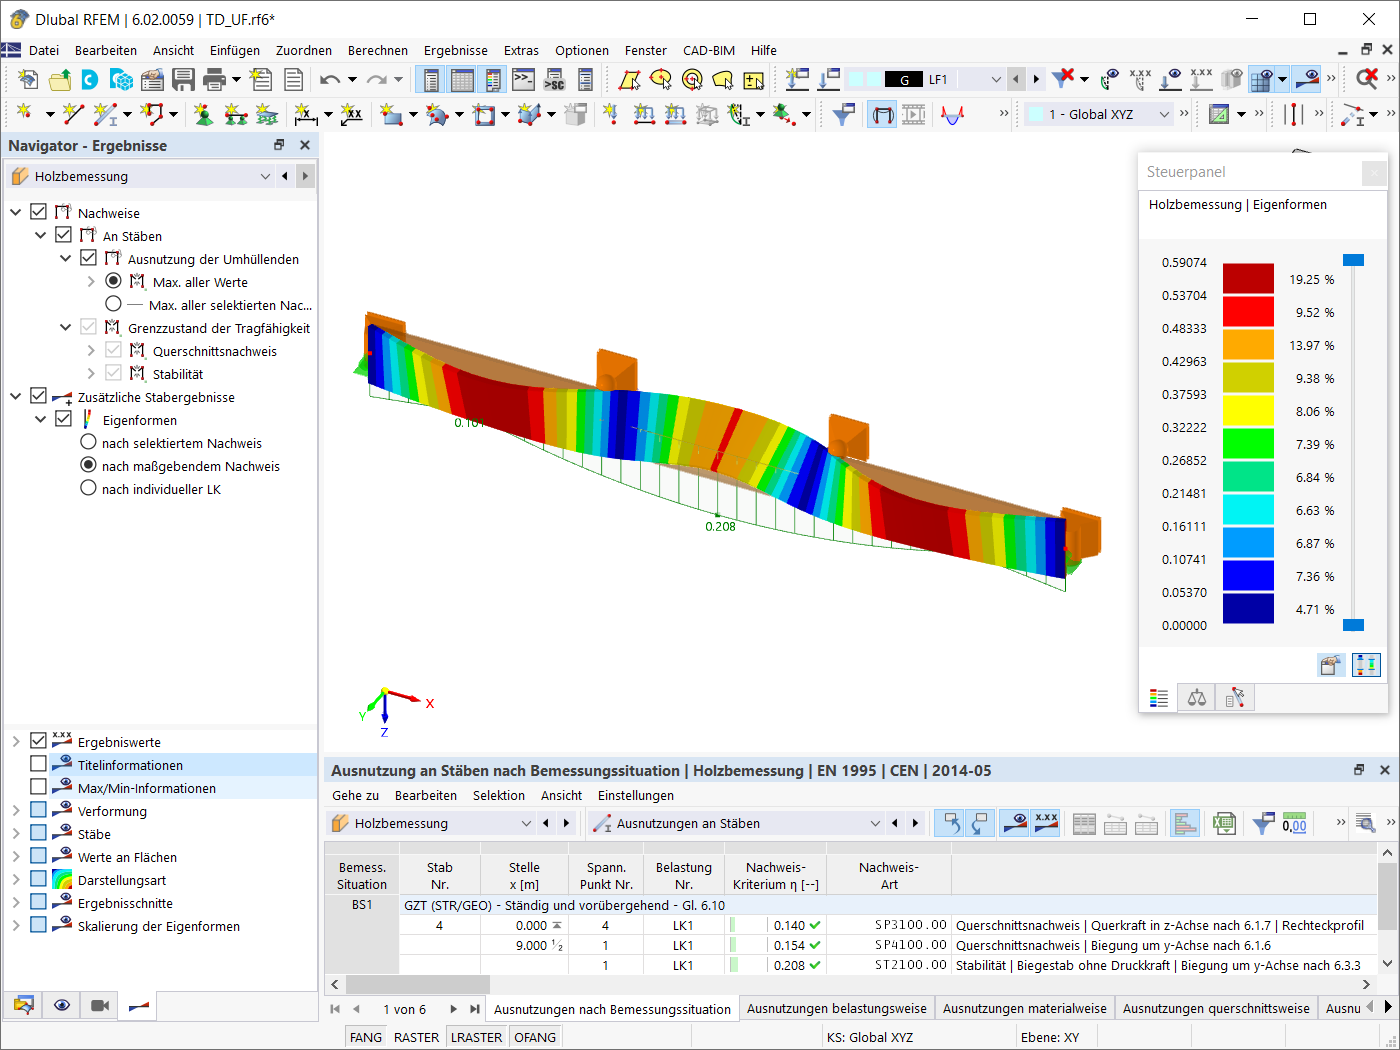This screenshot has width=1400, height=1050.
Task: Select the color scale tab in Steuerpanel
Action: (x=1159, y=698)
